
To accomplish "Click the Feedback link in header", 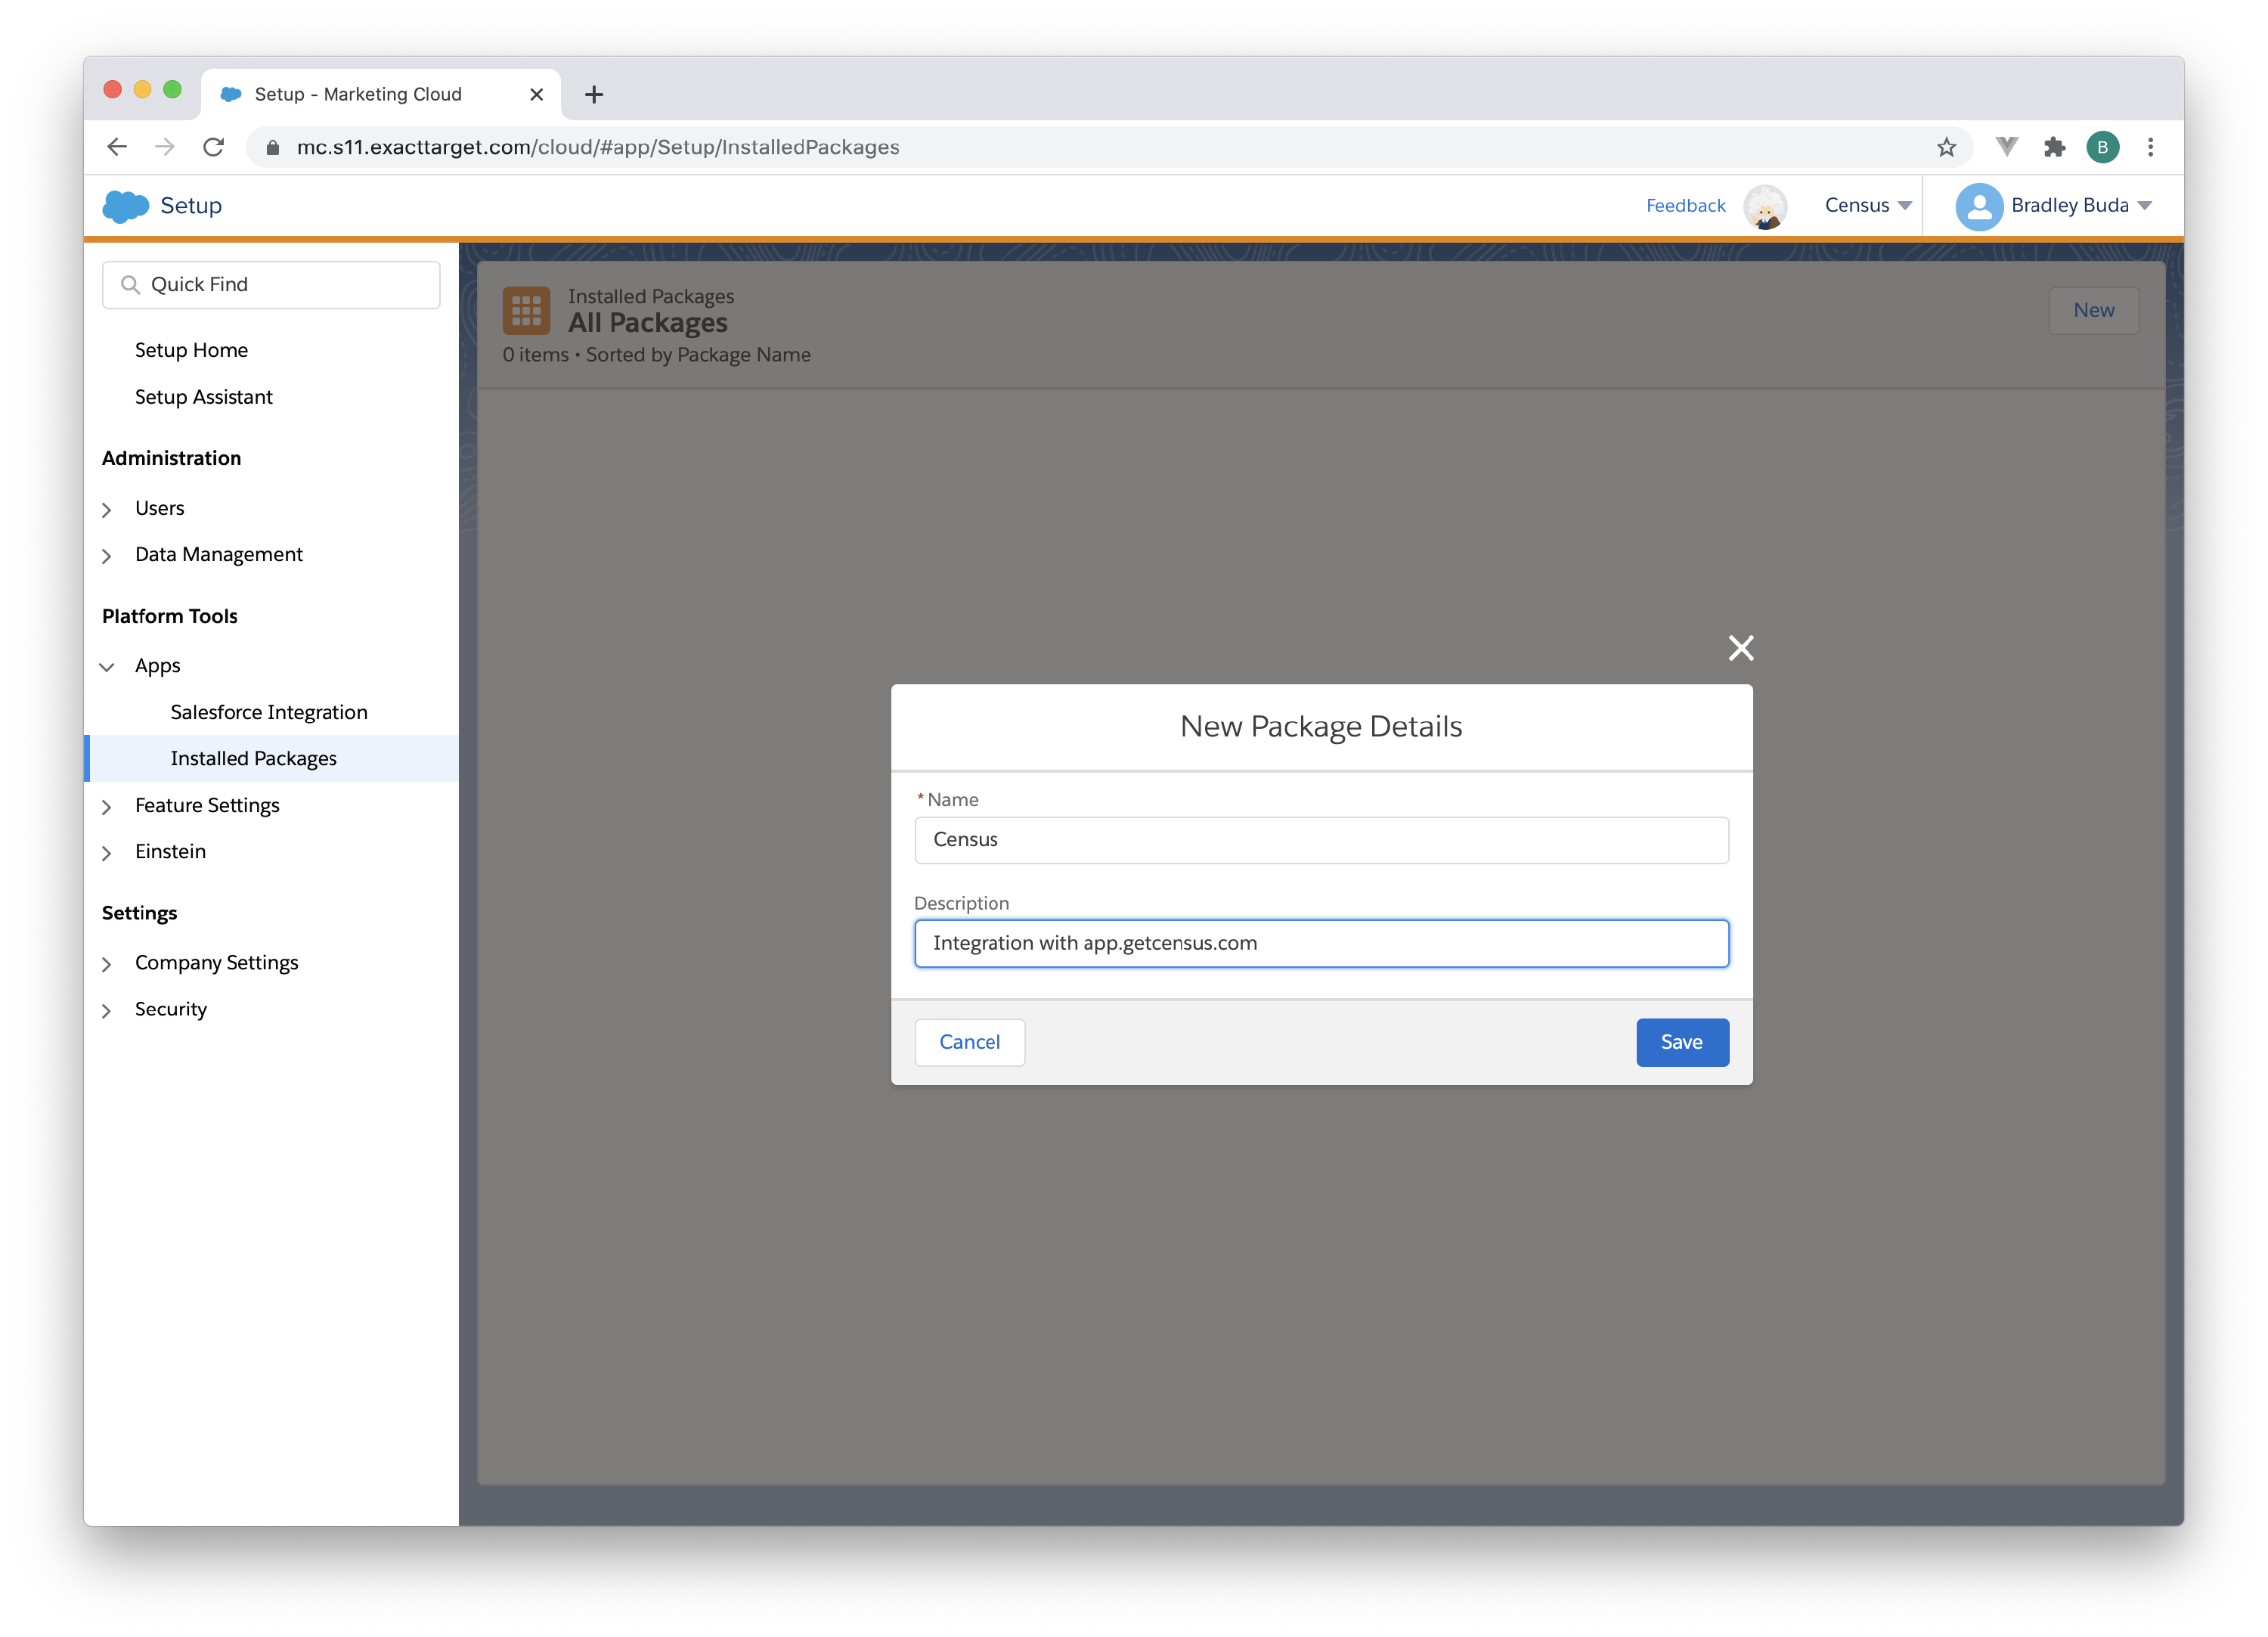I will point(1685,206).
